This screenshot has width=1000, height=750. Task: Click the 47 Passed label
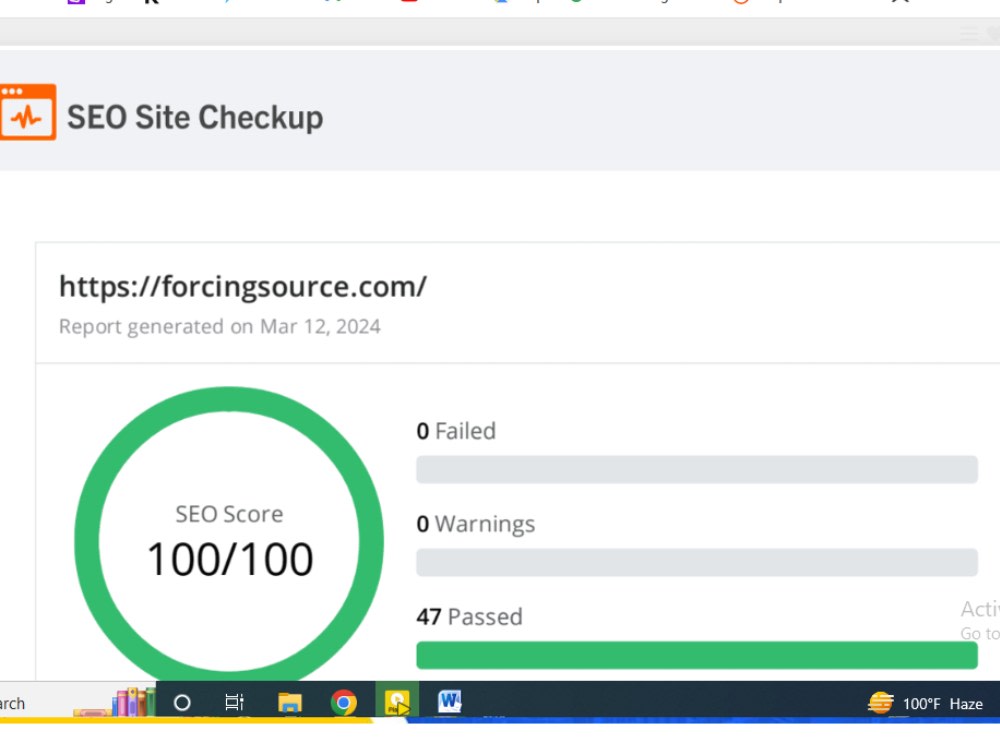tap(469, 617)
